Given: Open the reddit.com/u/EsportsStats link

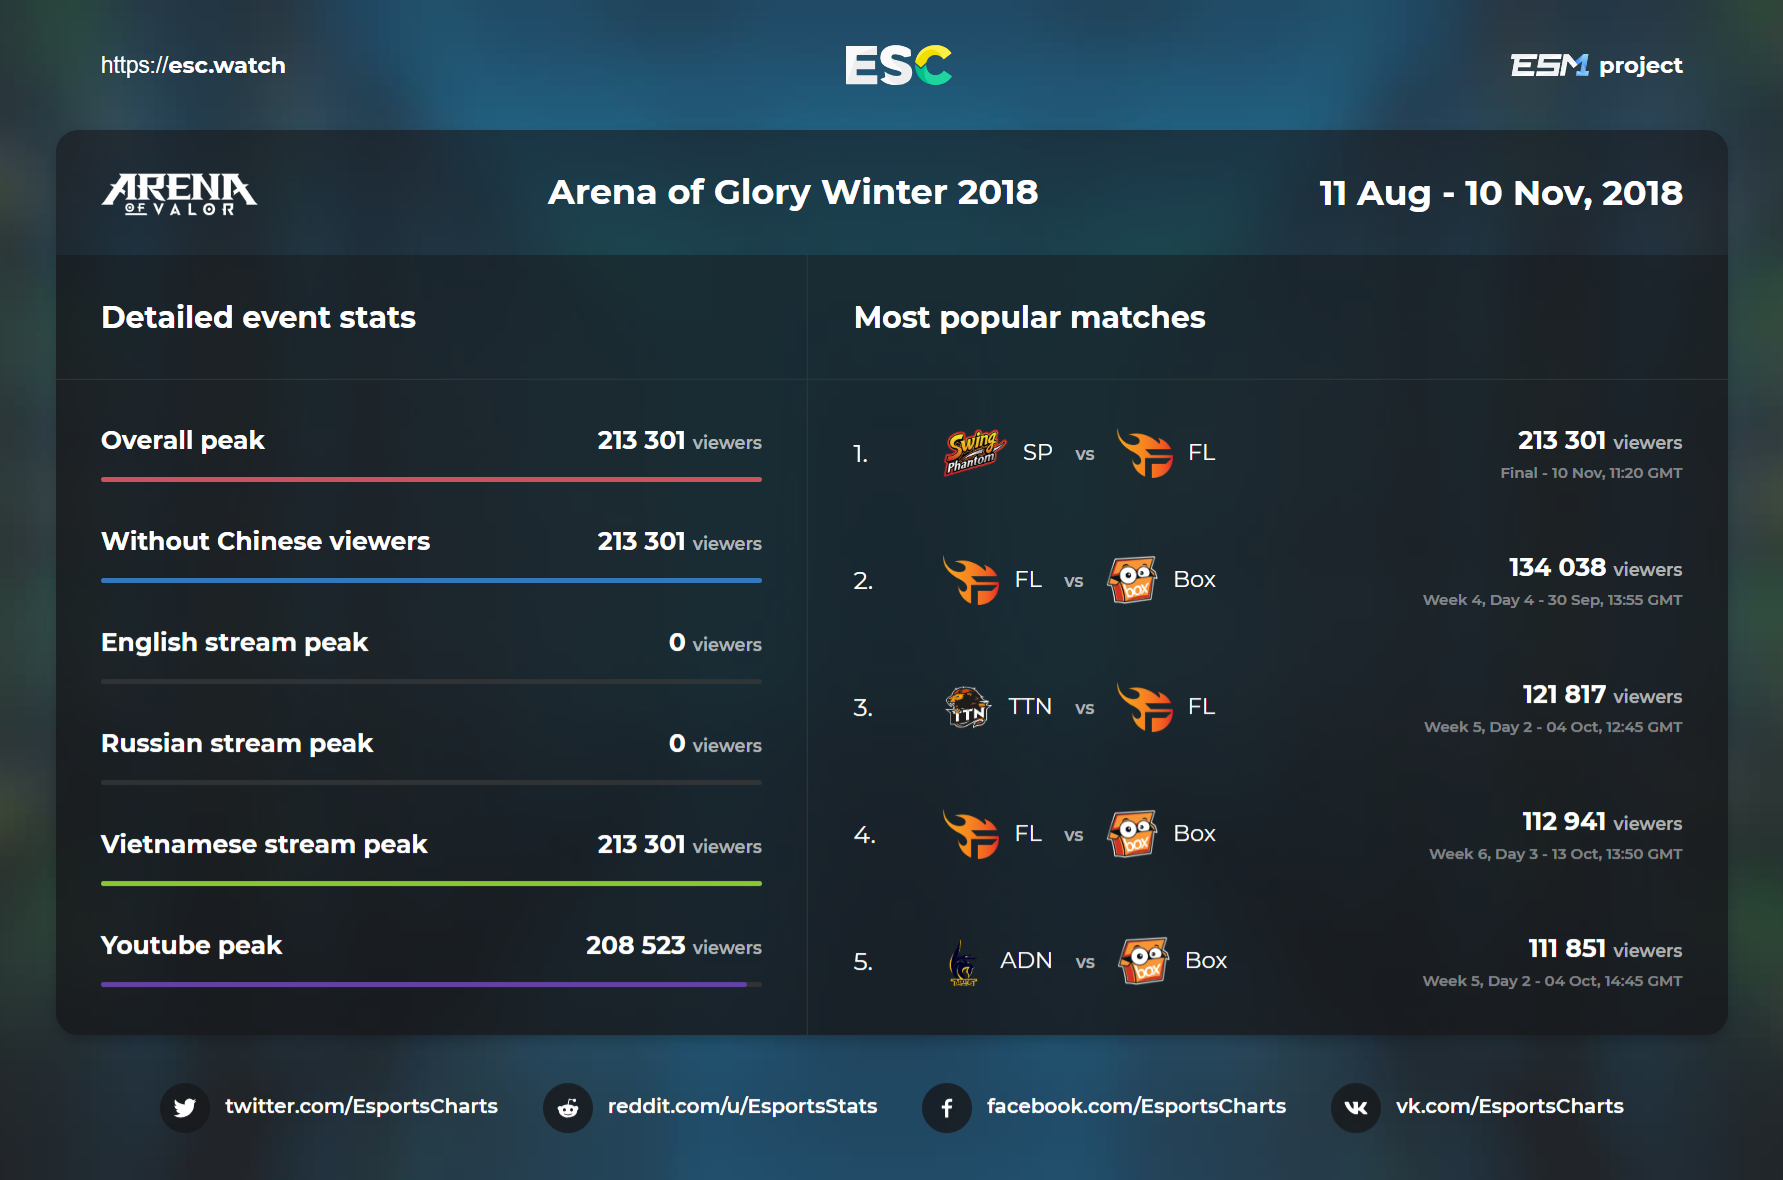Looking at the screenshot, I should tap(742, 1106).
